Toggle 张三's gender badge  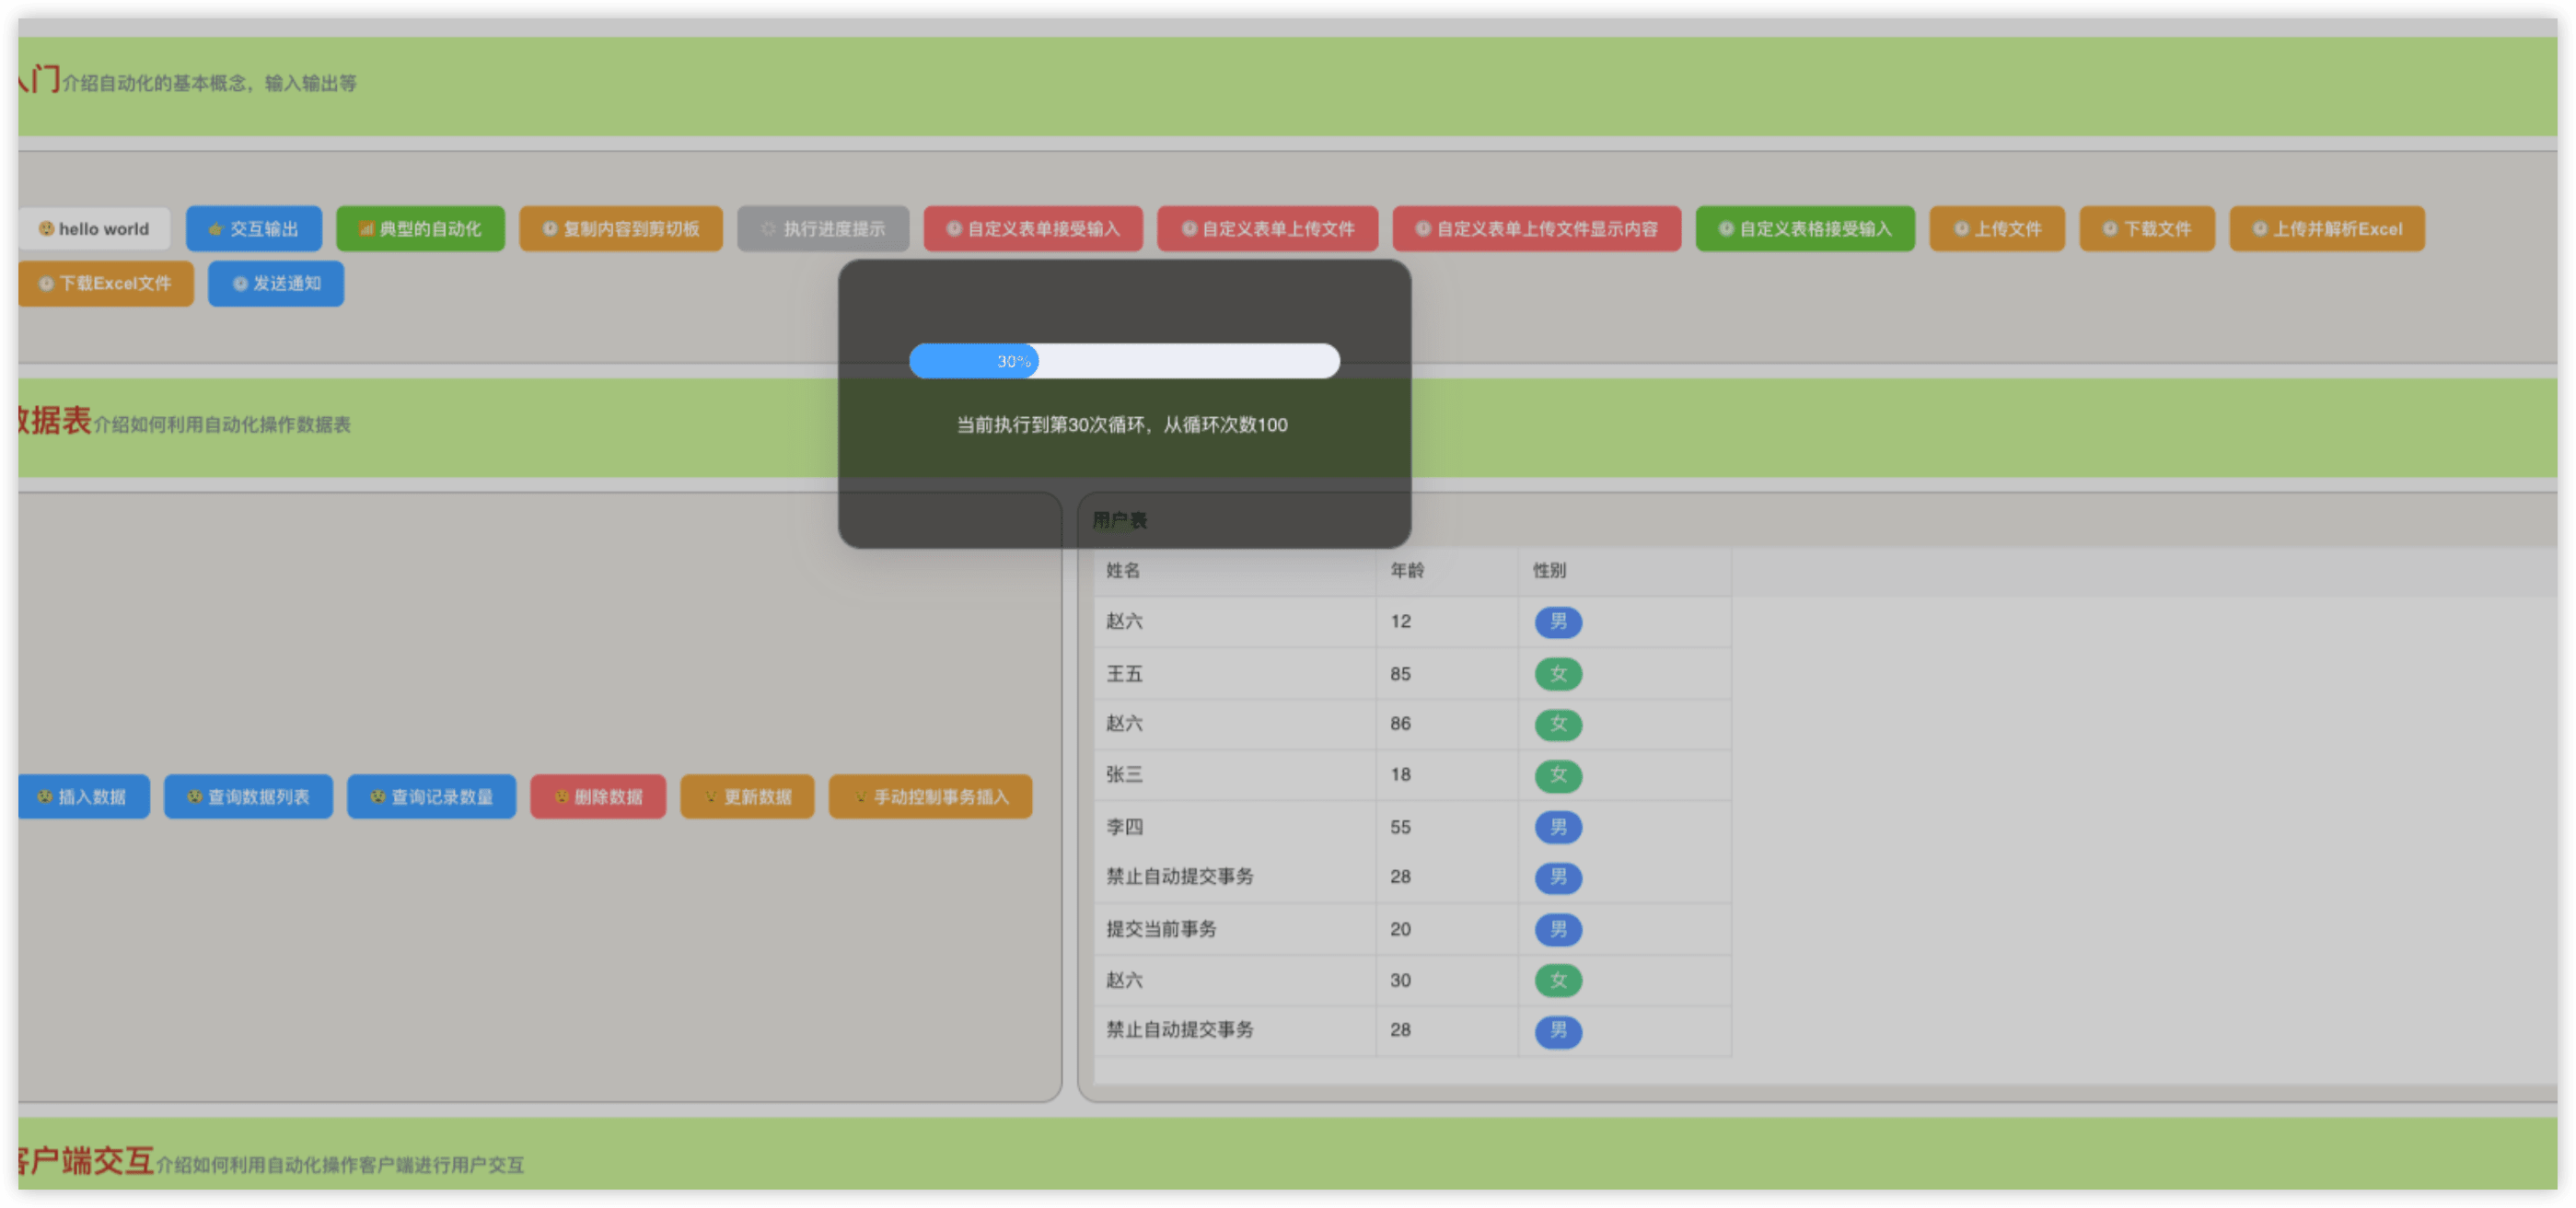point(1557,775)
